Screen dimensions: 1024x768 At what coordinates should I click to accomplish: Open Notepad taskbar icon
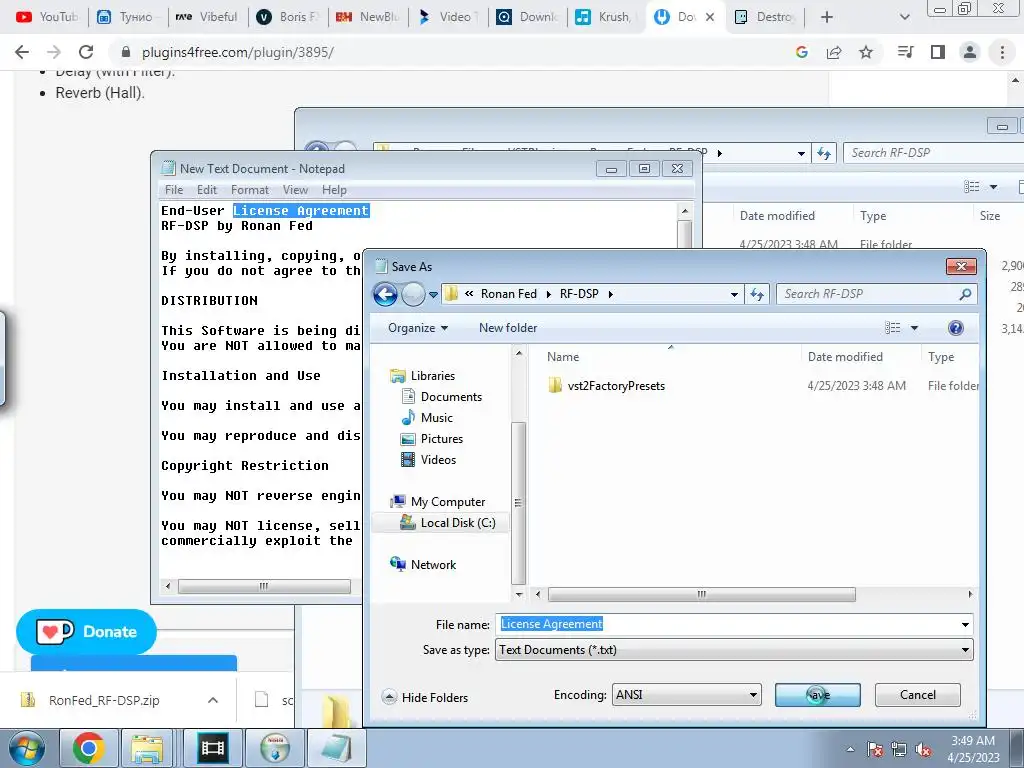pyautogui.click(x=337, y=748)
